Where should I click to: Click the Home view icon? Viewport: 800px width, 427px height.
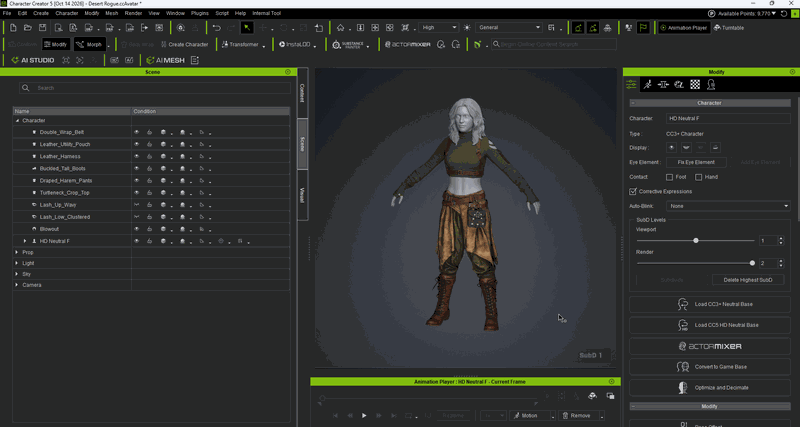point(340,28)
